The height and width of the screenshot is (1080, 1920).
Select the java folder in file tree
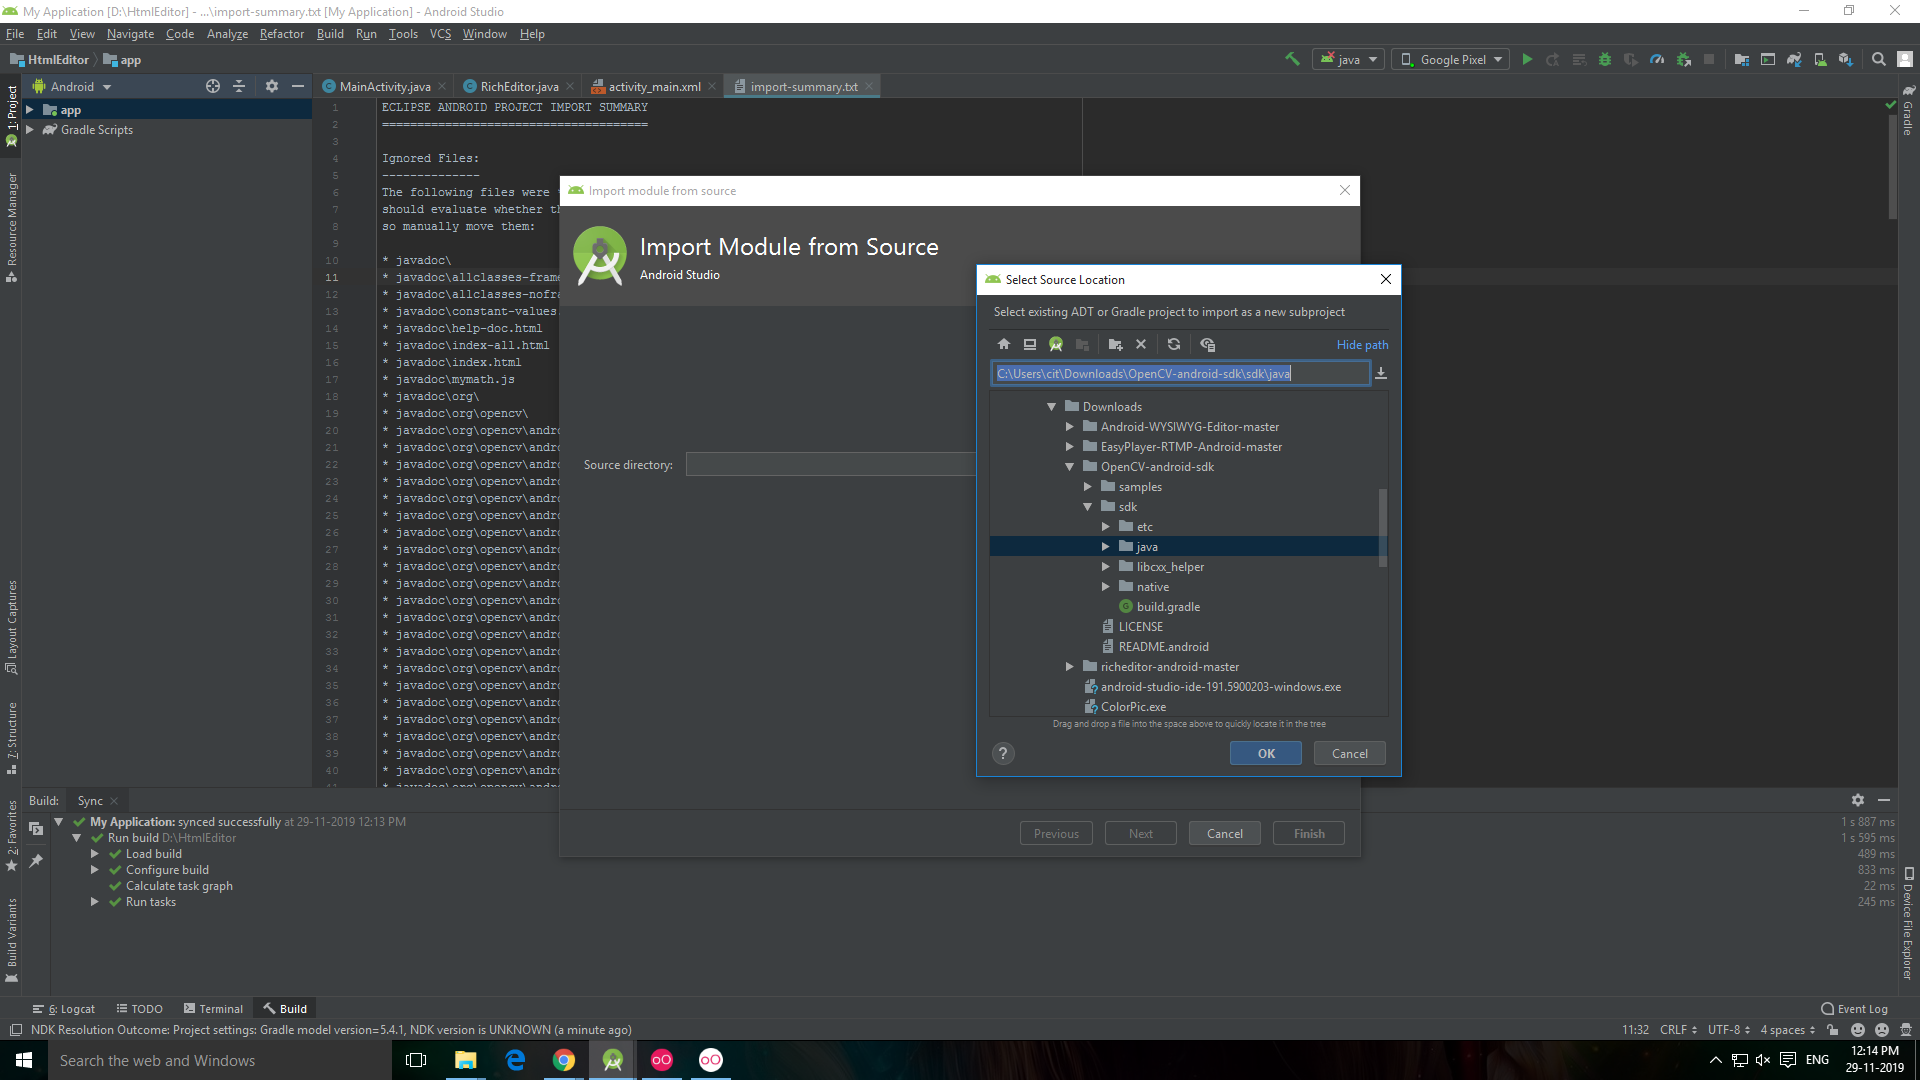pos(1146,546)
